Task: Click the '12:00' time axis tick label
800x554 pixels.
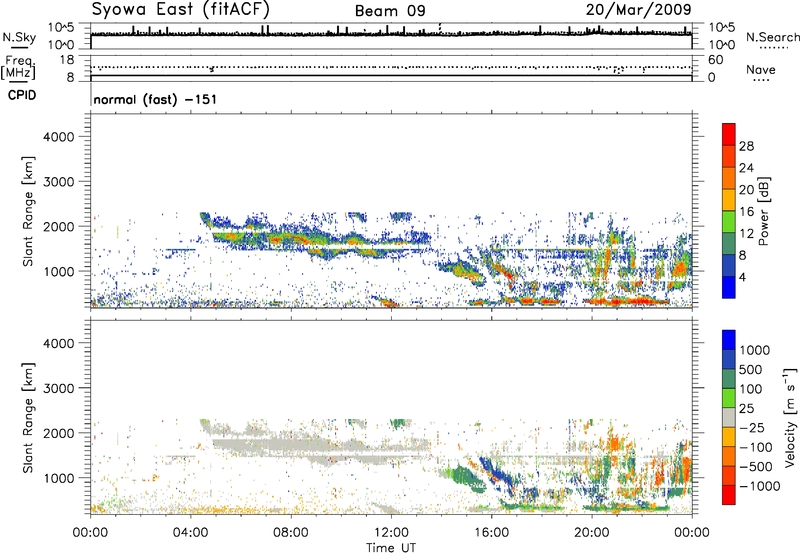Action: tap(391, 533)
